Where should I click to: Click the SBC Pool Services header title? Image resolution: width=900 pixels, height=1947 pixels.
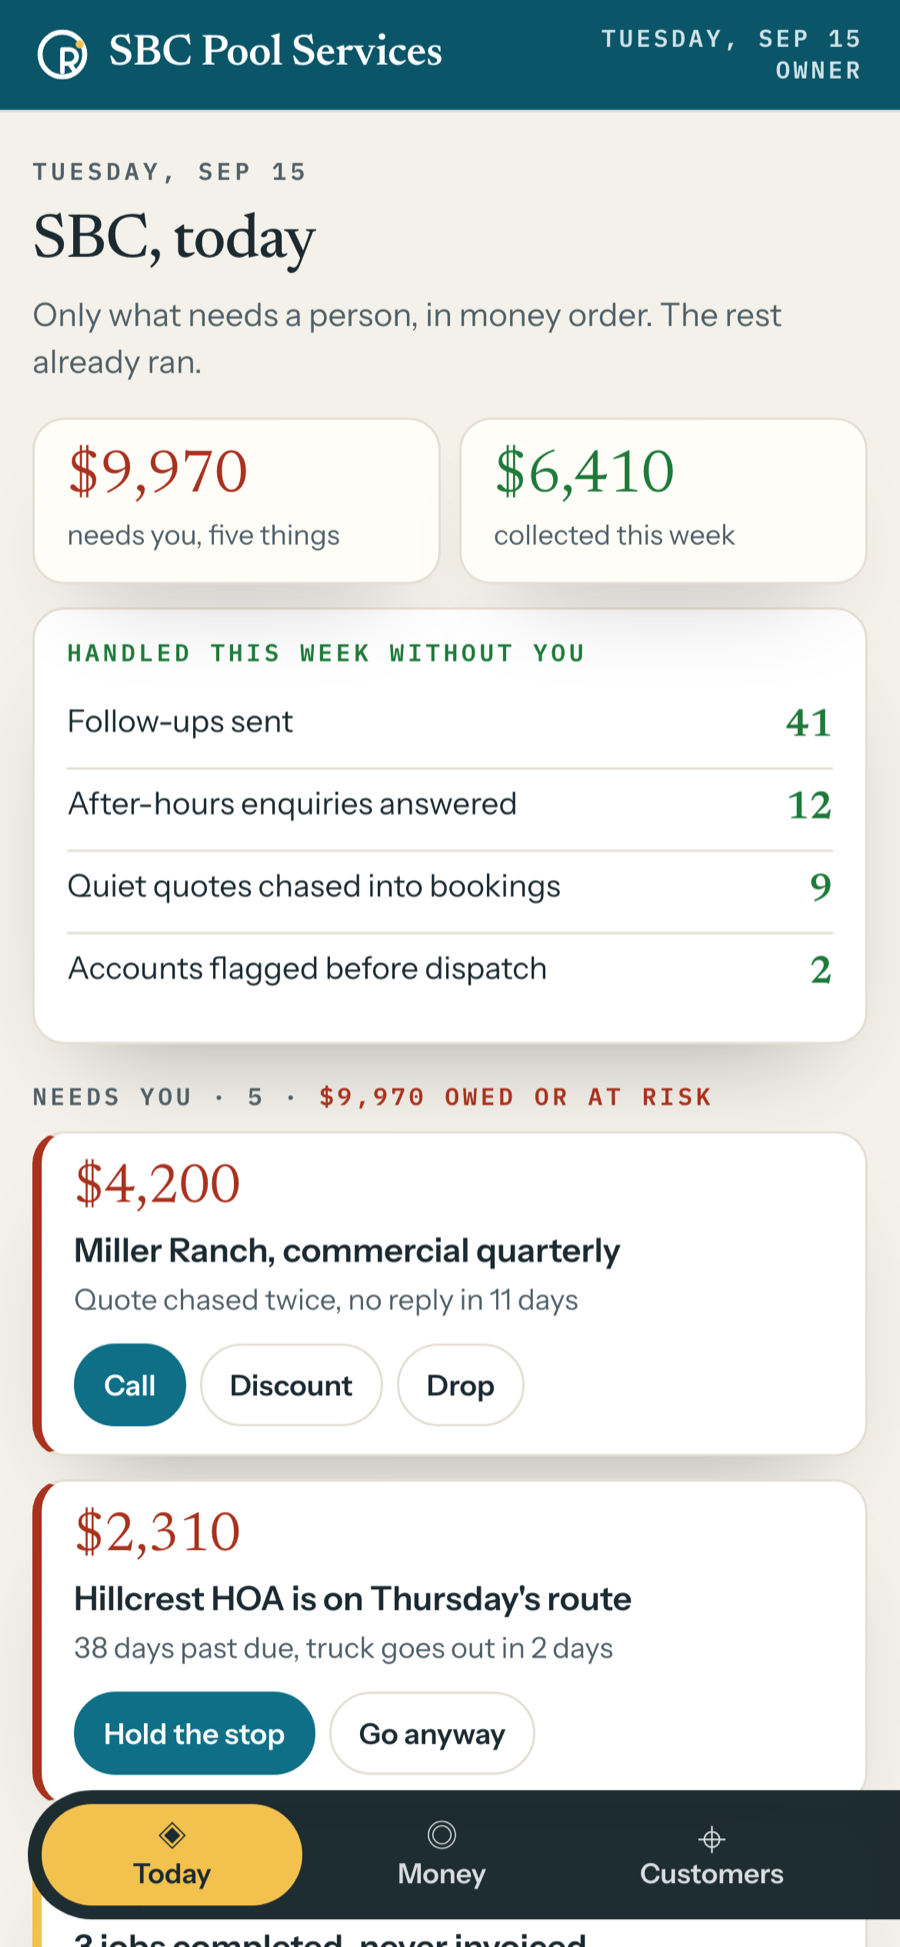point(275,51)
